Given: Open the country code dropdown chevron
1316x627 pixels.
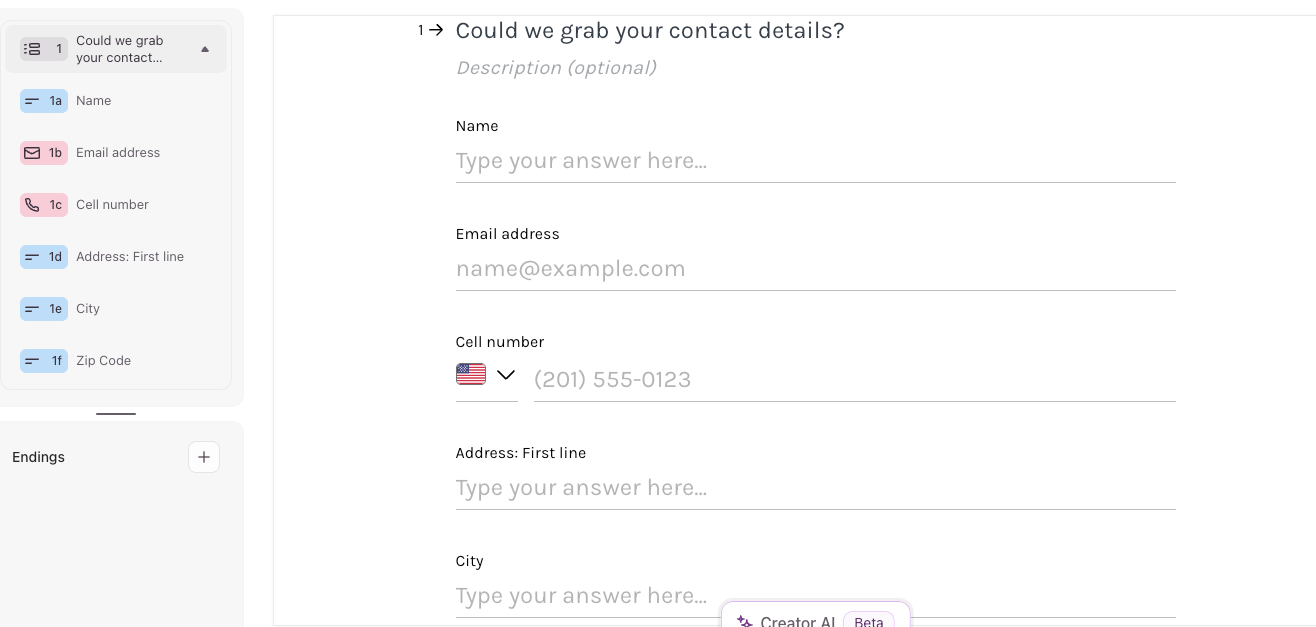Looking at the screenshot, I should [506, 375].
